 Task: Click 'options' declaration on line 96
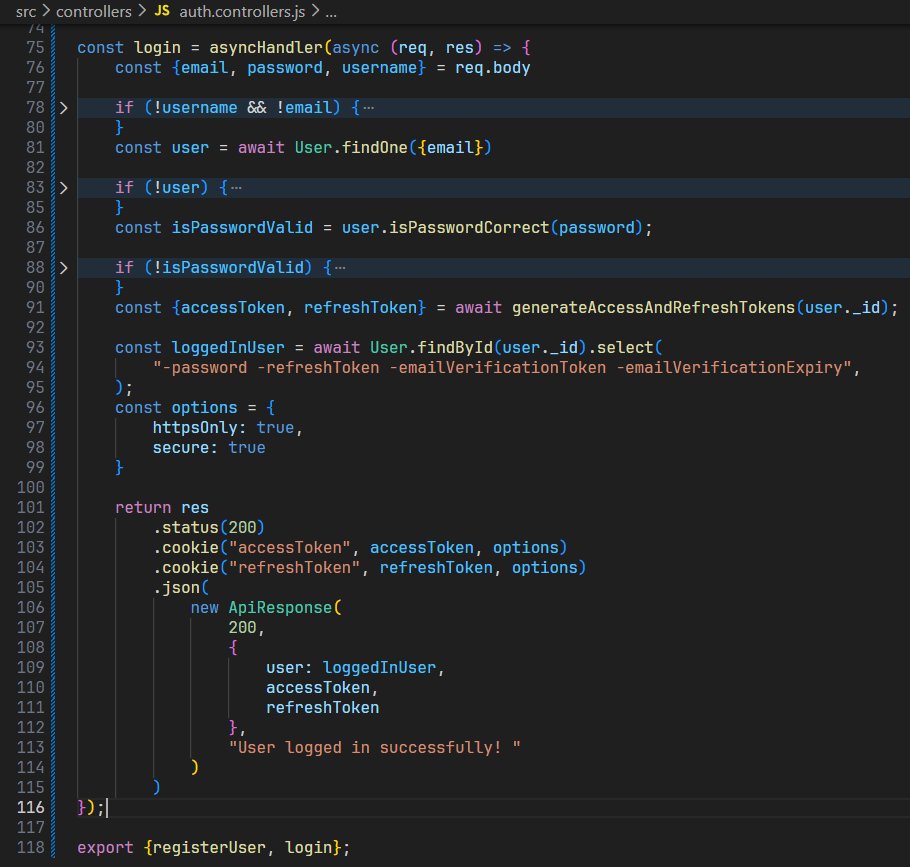(x=204, y=408)
